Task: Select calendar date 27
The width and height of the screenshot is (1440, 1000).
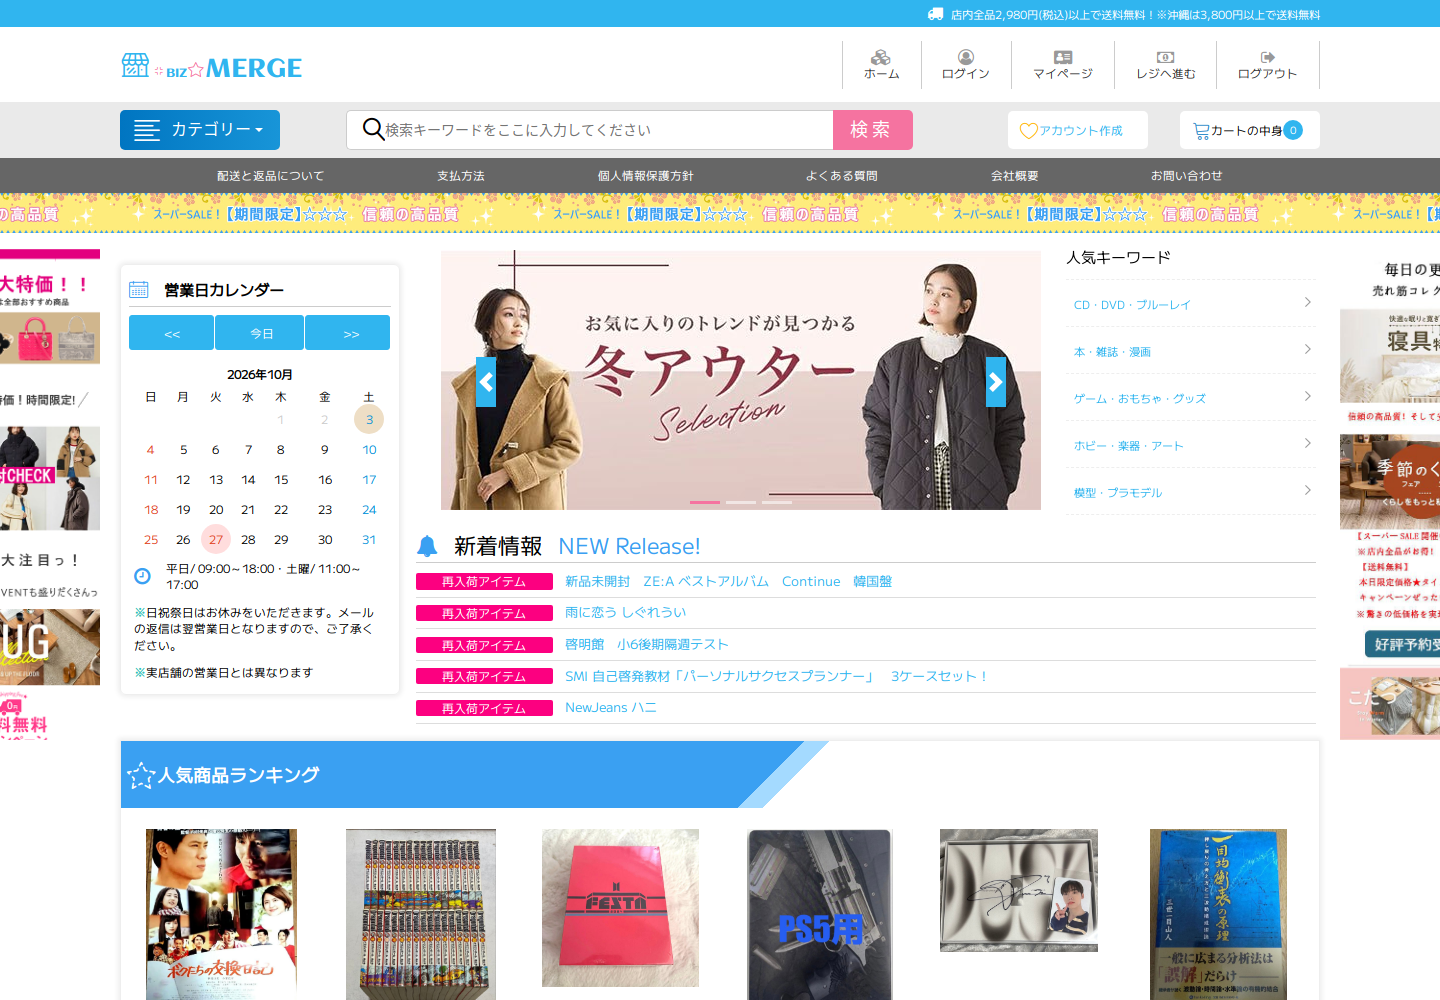Action: tap(216, 539)
